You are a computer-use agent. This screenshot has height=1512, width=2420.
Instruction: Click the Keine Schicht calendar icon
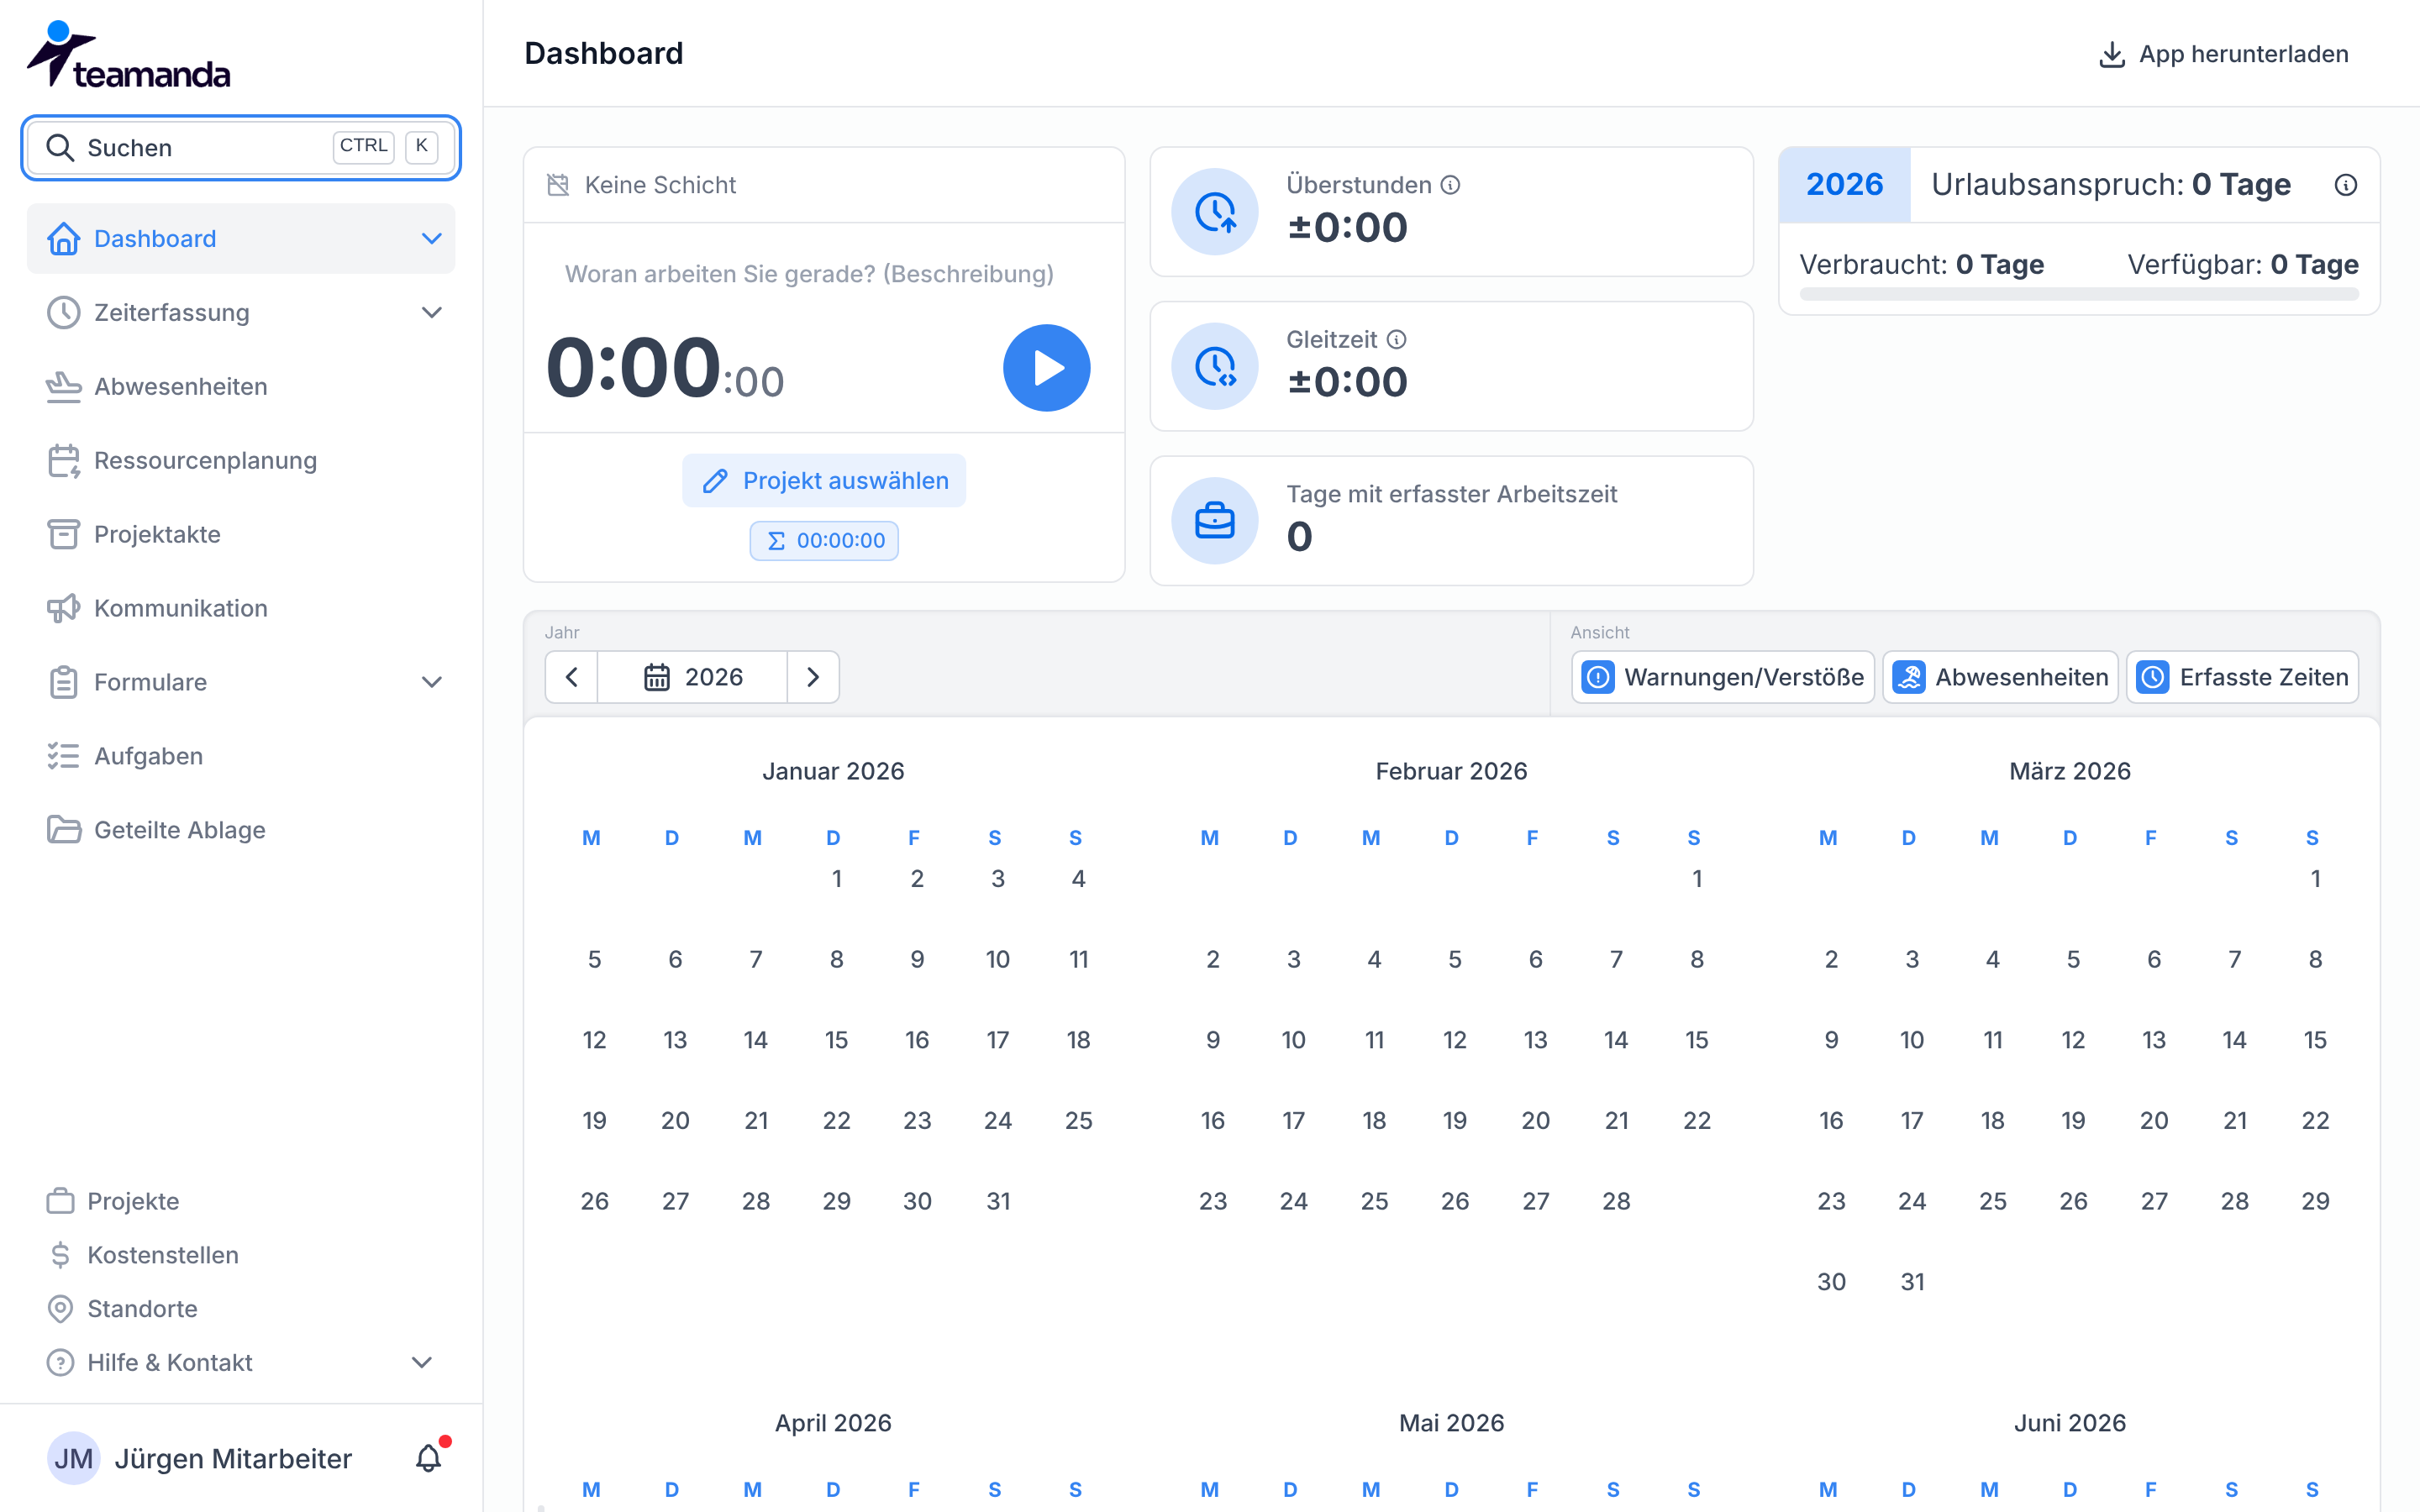click(x=558, y=185)
